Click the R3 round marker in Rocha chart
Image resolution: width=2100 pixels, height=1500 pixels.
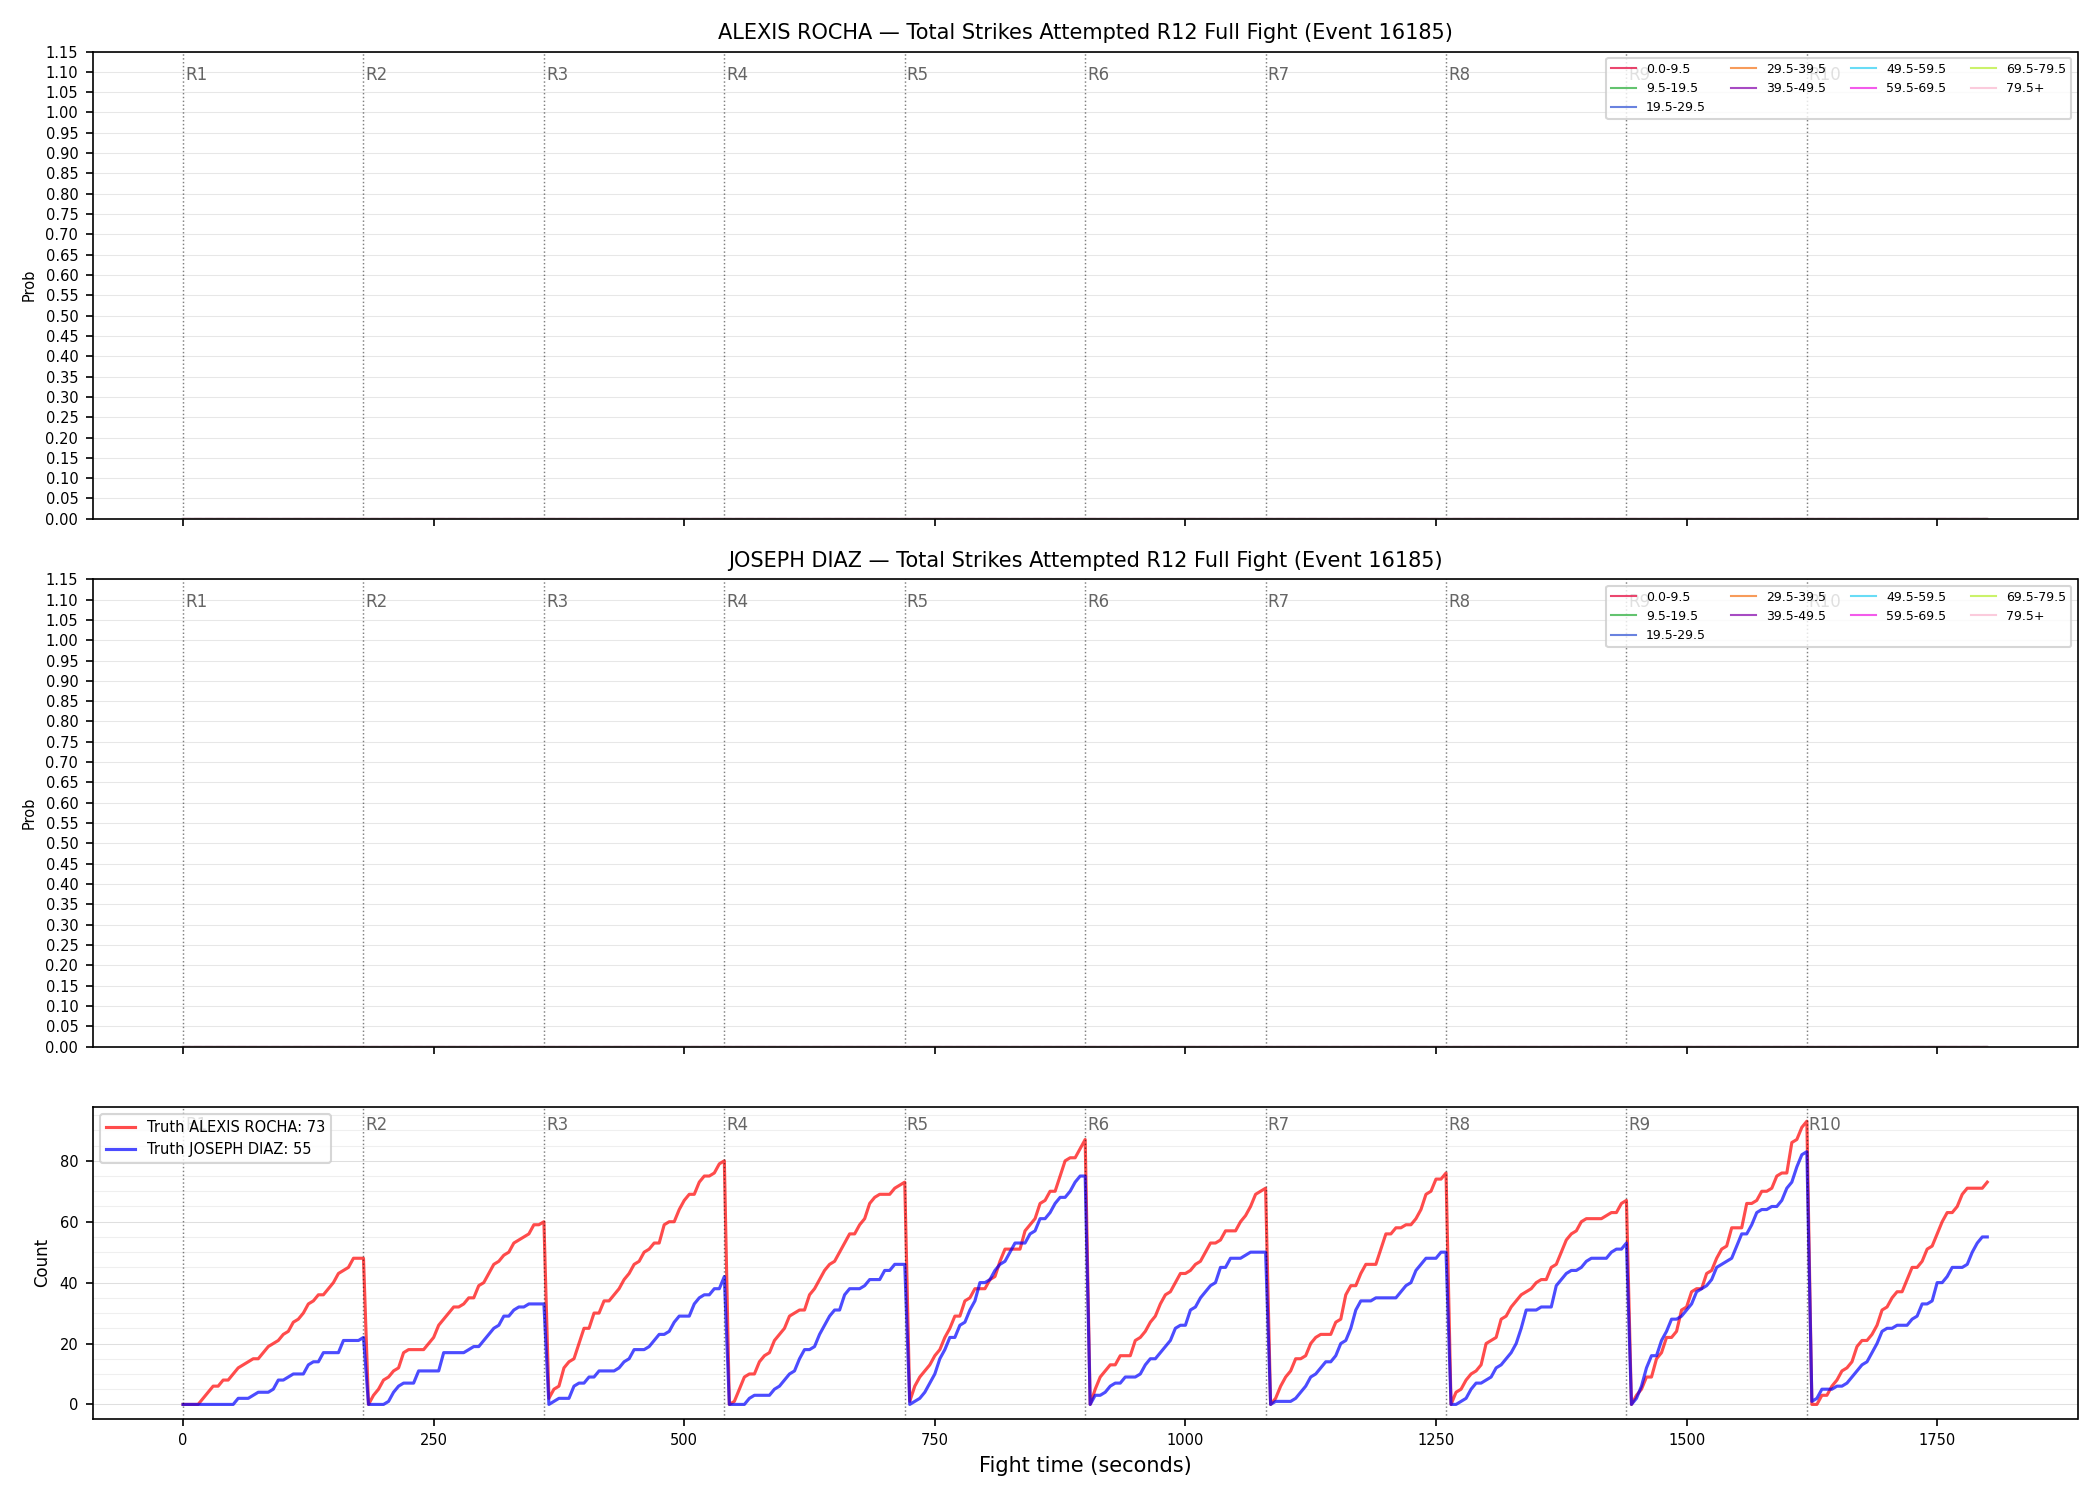coord(557,74)
